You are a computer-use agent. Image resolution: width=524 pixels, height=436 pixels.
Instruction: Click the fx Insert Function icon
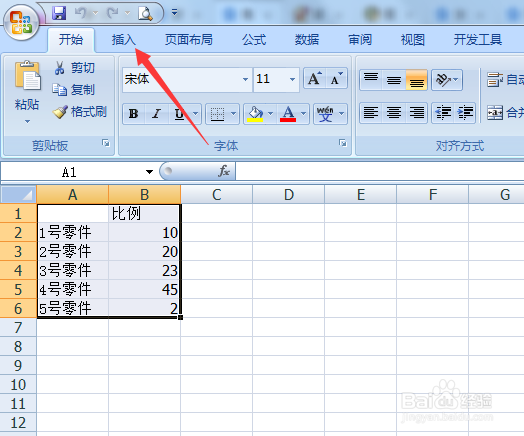(224, 171)
